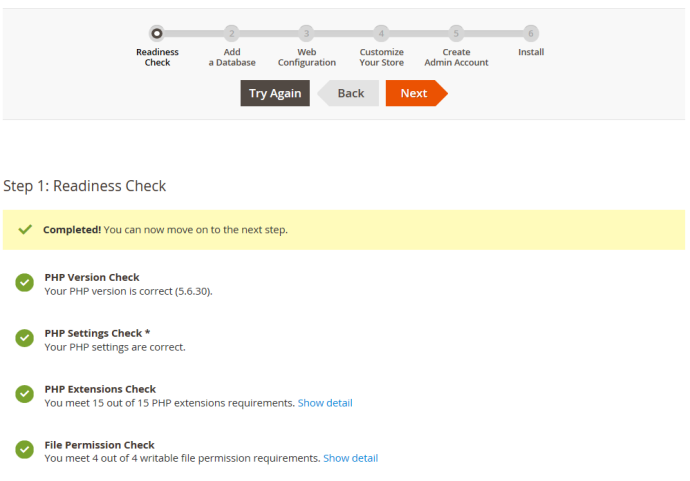Click the PHP Extensions Check green checkmark icon
690x481 pixels.
(x=25, y=395)
